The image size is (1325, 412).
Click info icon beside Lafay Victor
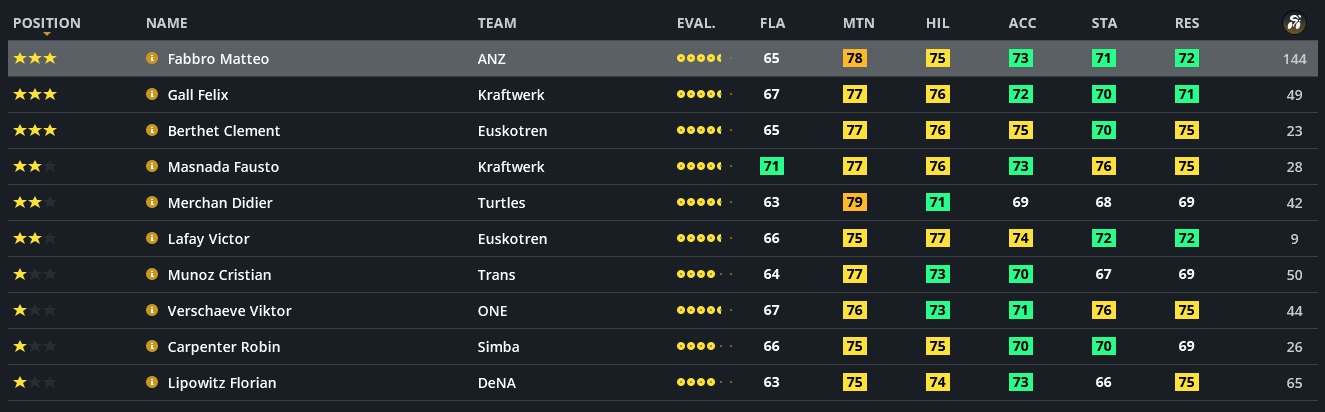point(152,239)
